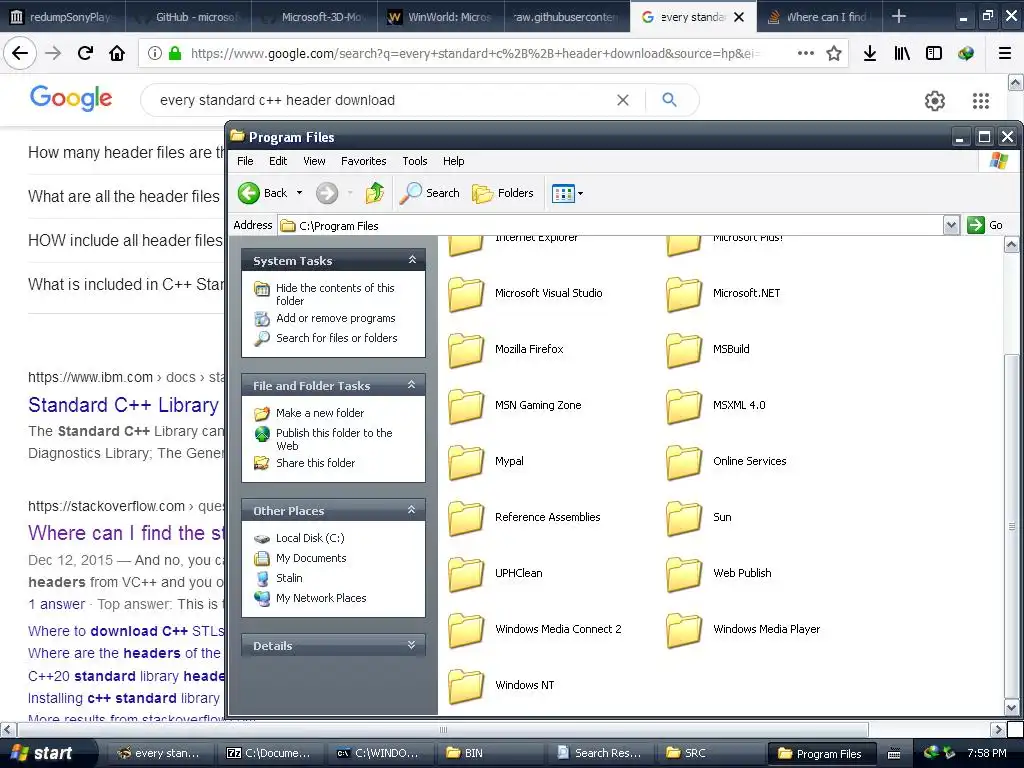Open the Google apps grid
Image resolution: width=1024 pixels, height=768 pixels.
tap(981, 101)
